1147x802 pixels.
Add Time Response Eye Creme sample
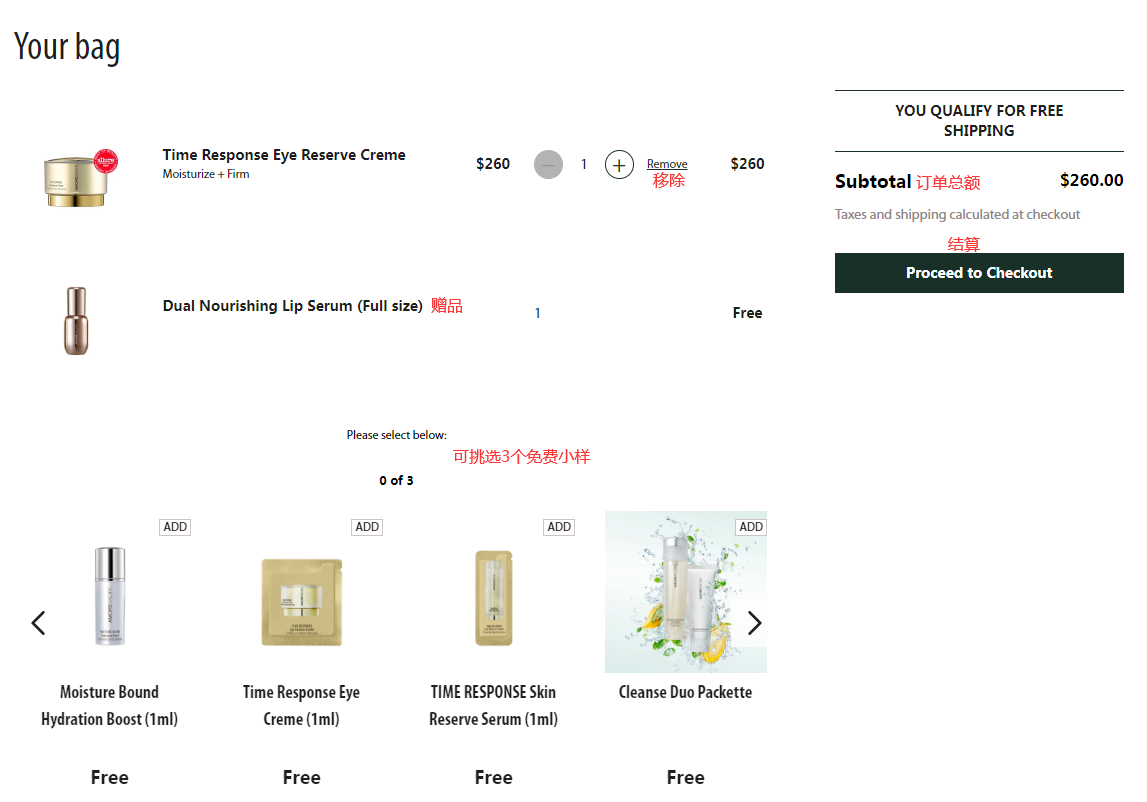pos(367,527)
